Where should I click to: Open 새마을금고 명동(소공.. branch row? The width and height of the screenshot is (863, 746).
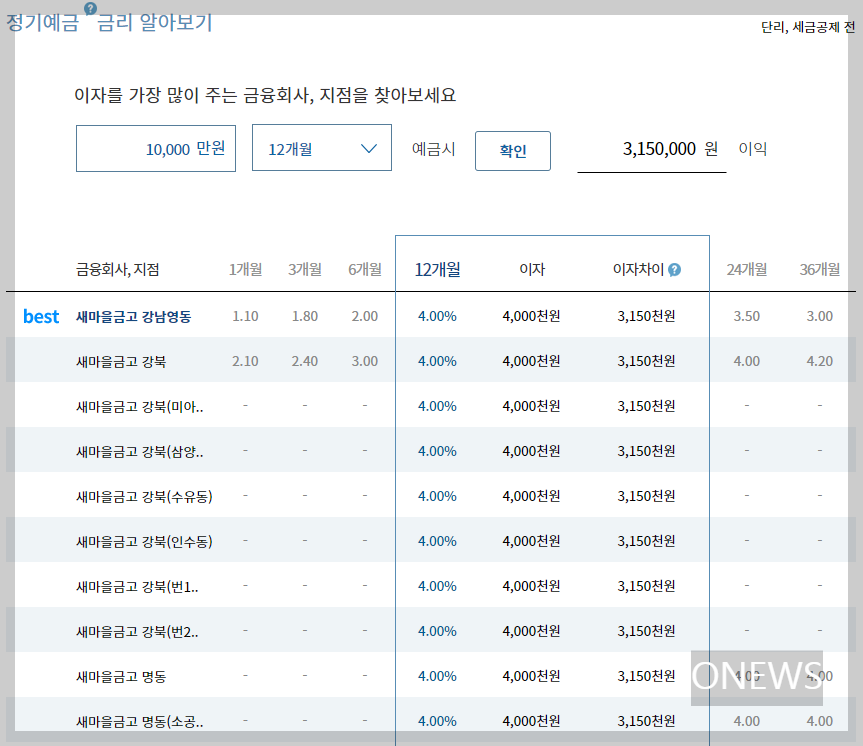pyautogui.click(x=432, y=721)
